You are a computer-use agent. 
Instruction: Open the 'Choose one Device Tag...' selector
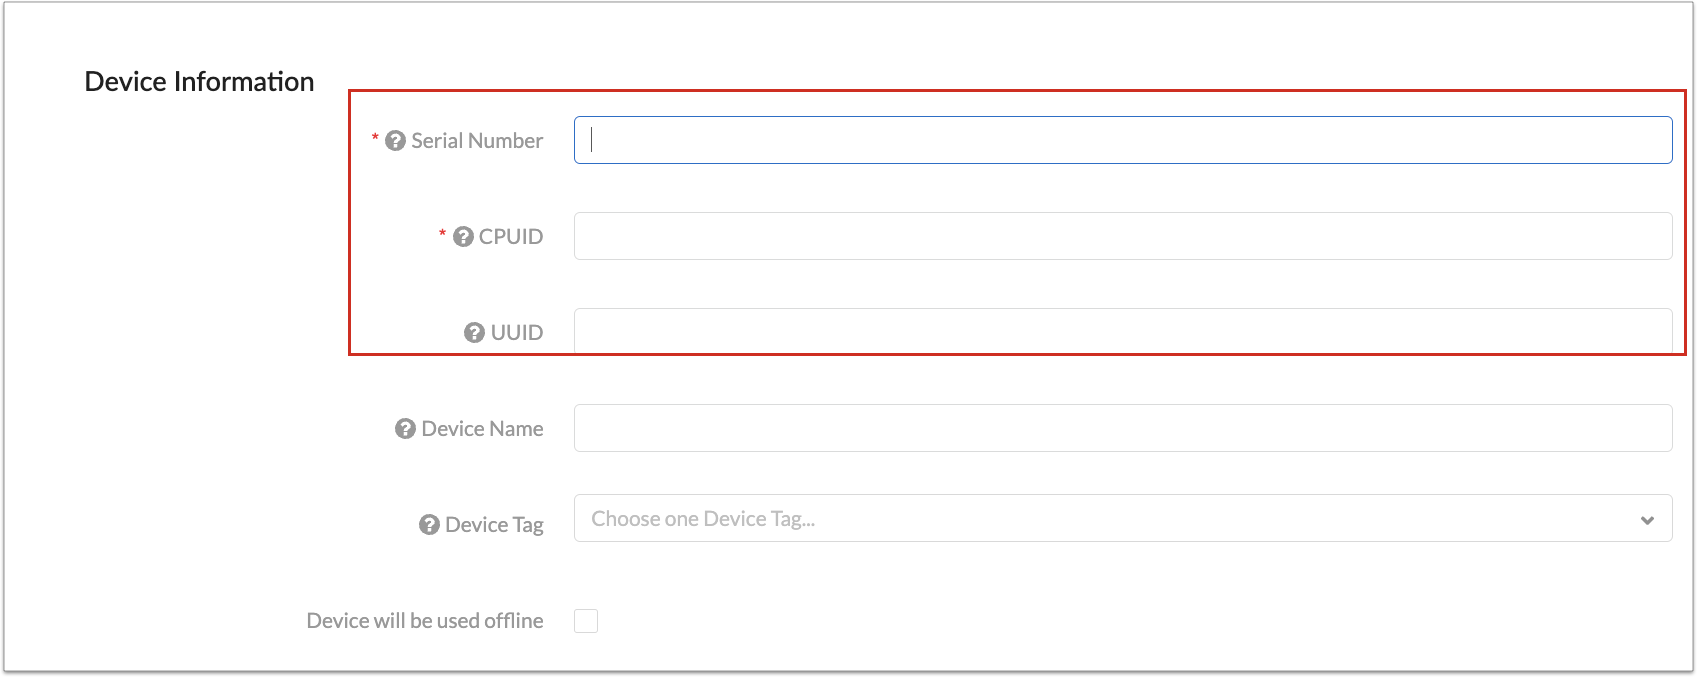click(1100, 519)
